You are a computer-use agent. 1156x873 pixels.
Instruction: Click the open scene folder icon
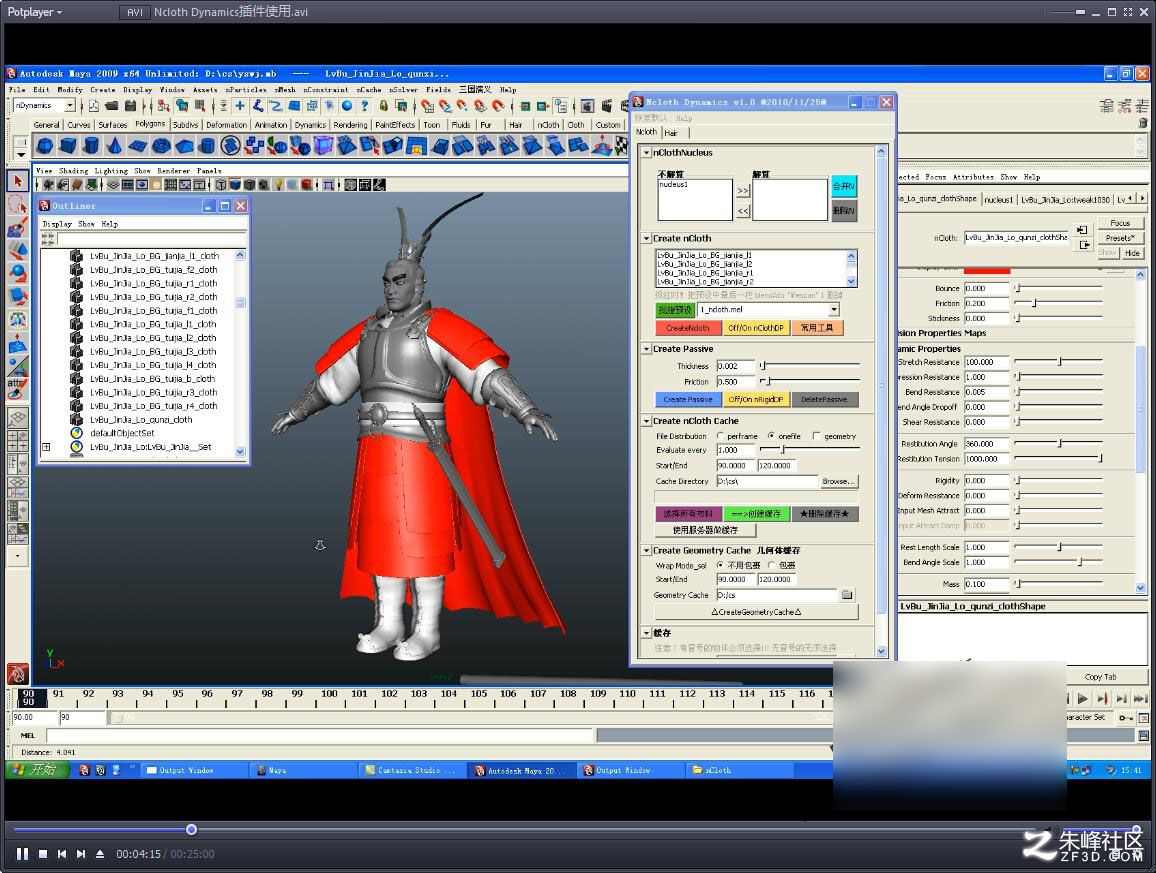(x=112, y=106)
